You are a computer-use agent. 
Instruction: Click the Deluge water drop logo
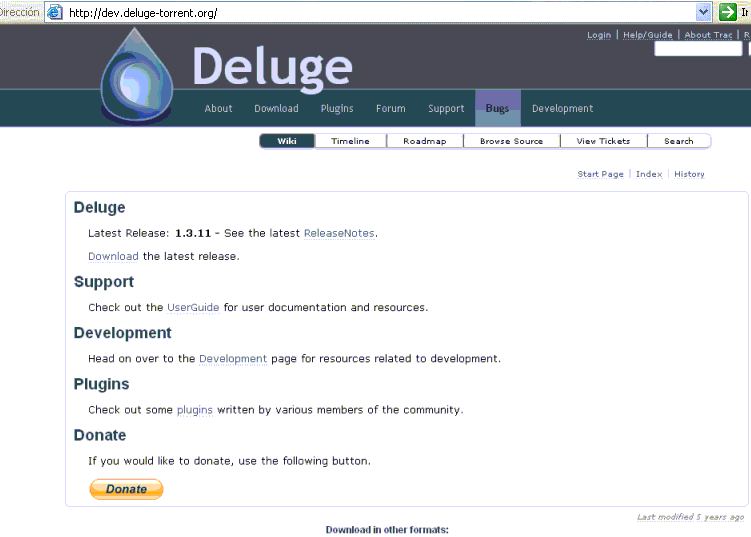point(137,76)
